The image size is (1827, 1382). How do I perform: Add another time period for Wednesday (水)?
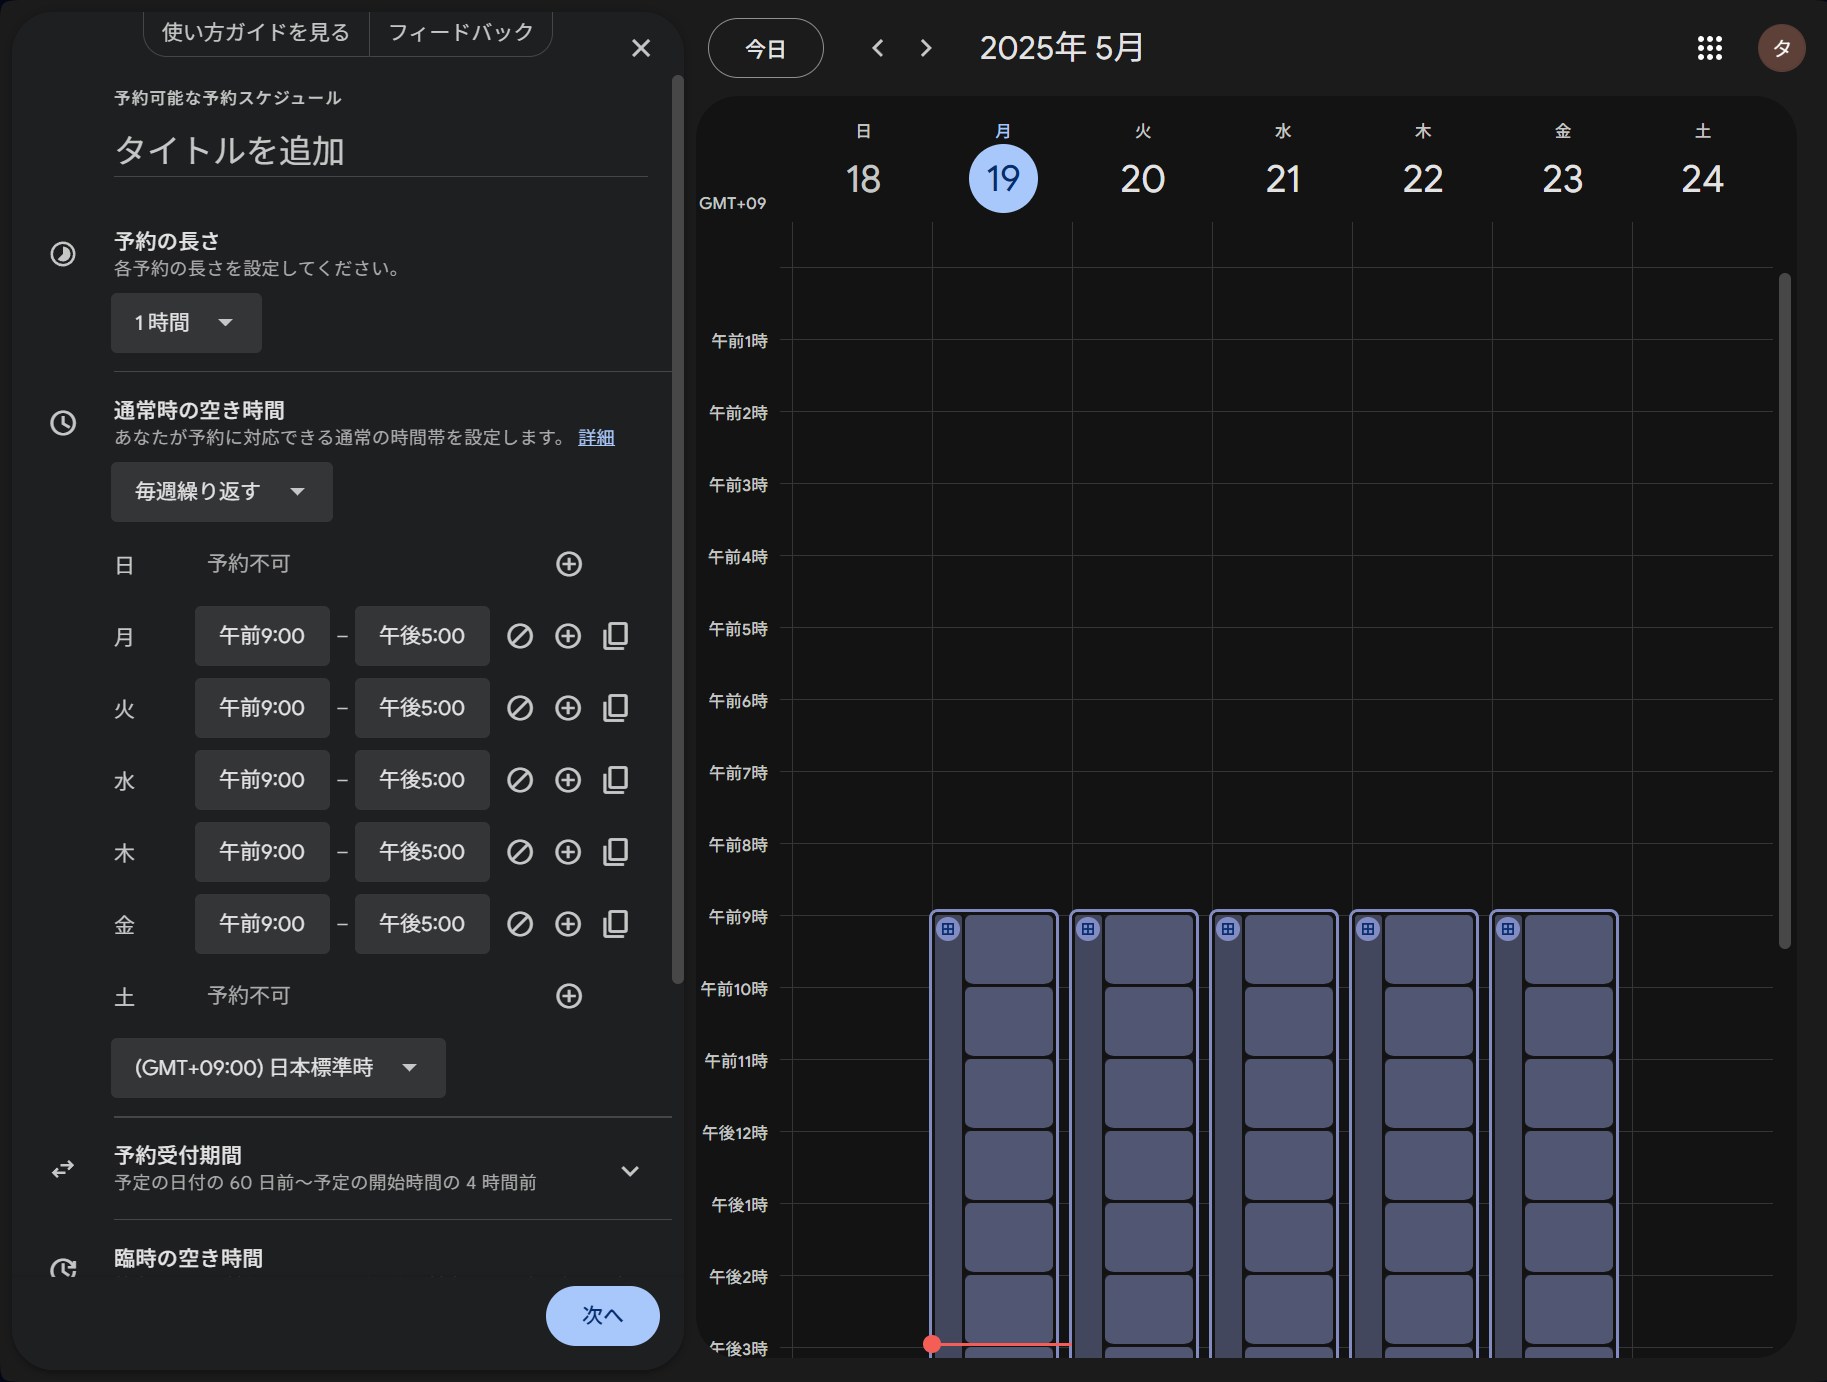click(568, 780)
